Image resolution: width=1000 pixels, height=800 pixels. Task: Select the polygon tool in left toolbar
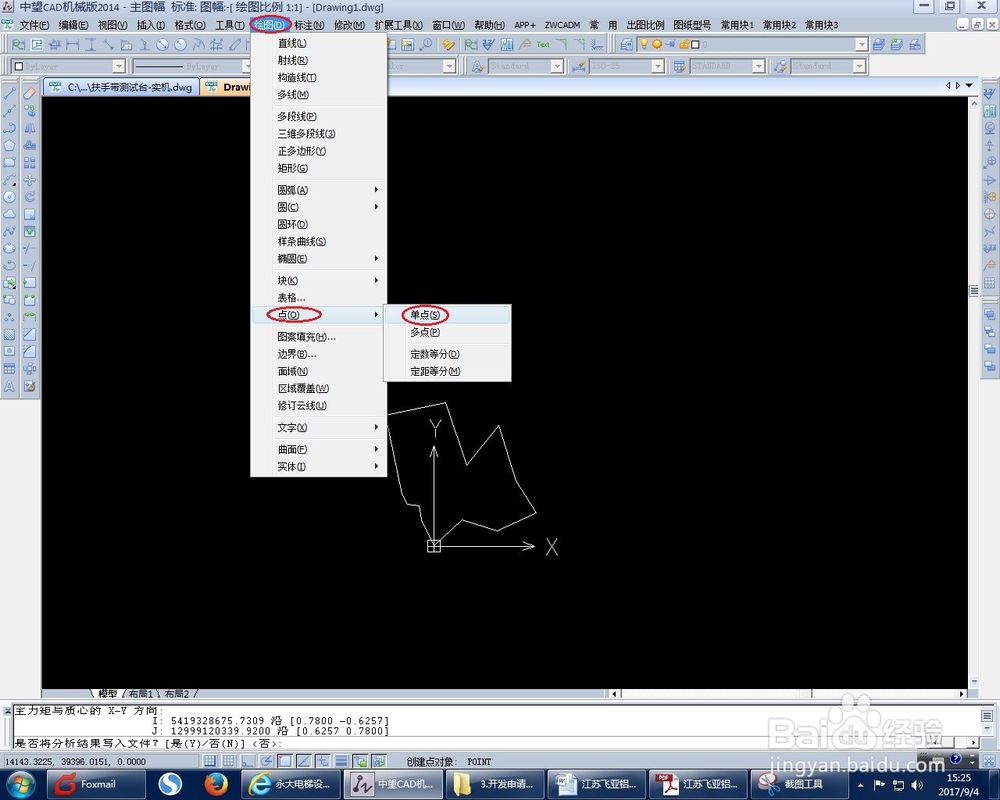tap(10, 145)
